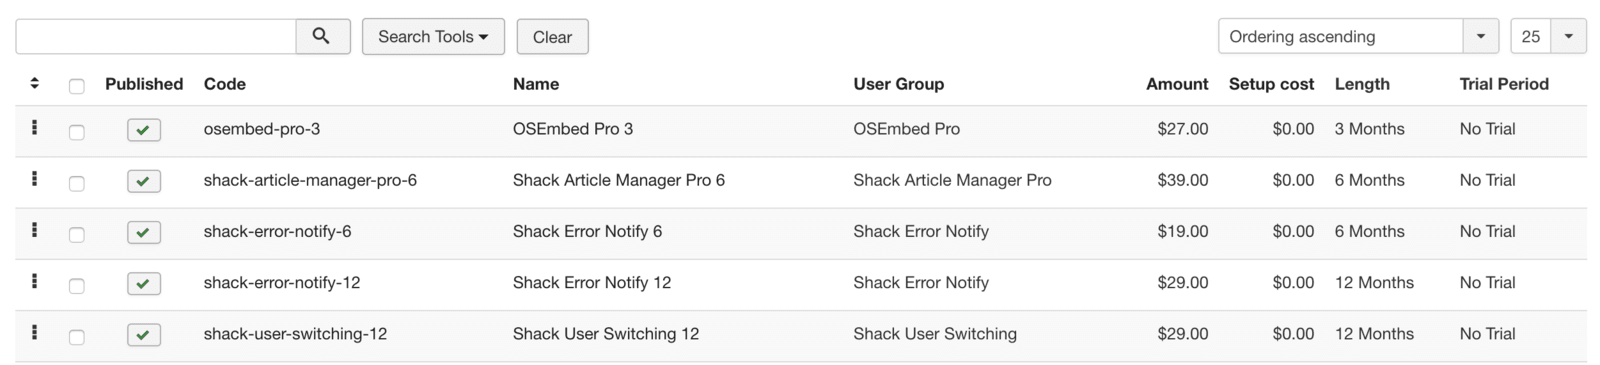Focus the search text field
The image size is (1600, 365).
[156, 36]
